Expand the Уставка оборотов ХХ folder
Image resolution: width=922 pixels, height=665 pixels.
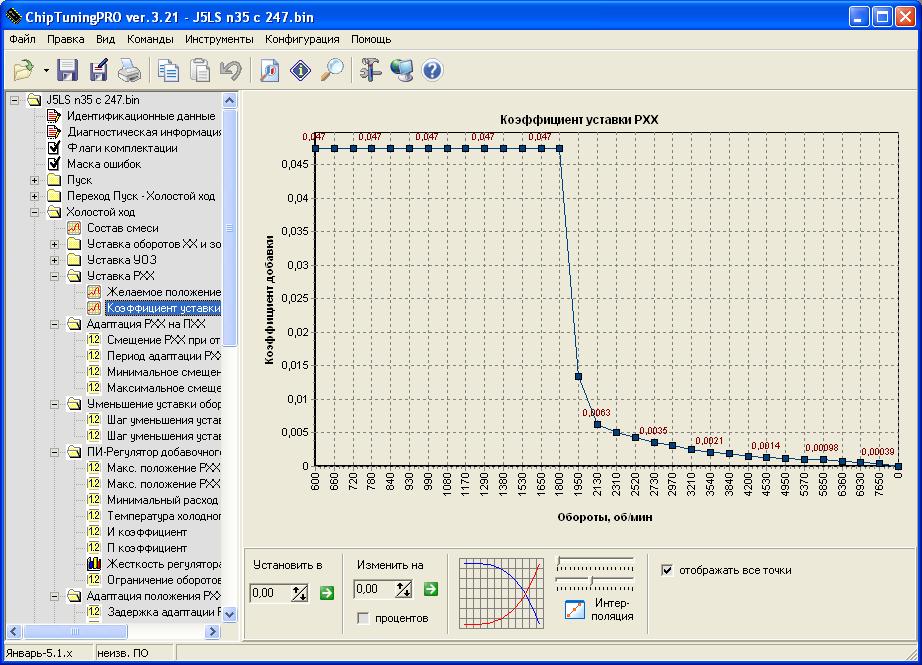[55, 244]
